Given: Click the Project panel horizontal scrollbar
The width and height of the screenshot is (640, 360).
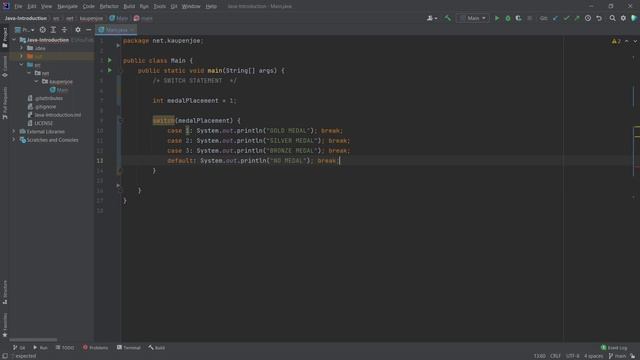Looking at the screenshot, I should (33, 339).
